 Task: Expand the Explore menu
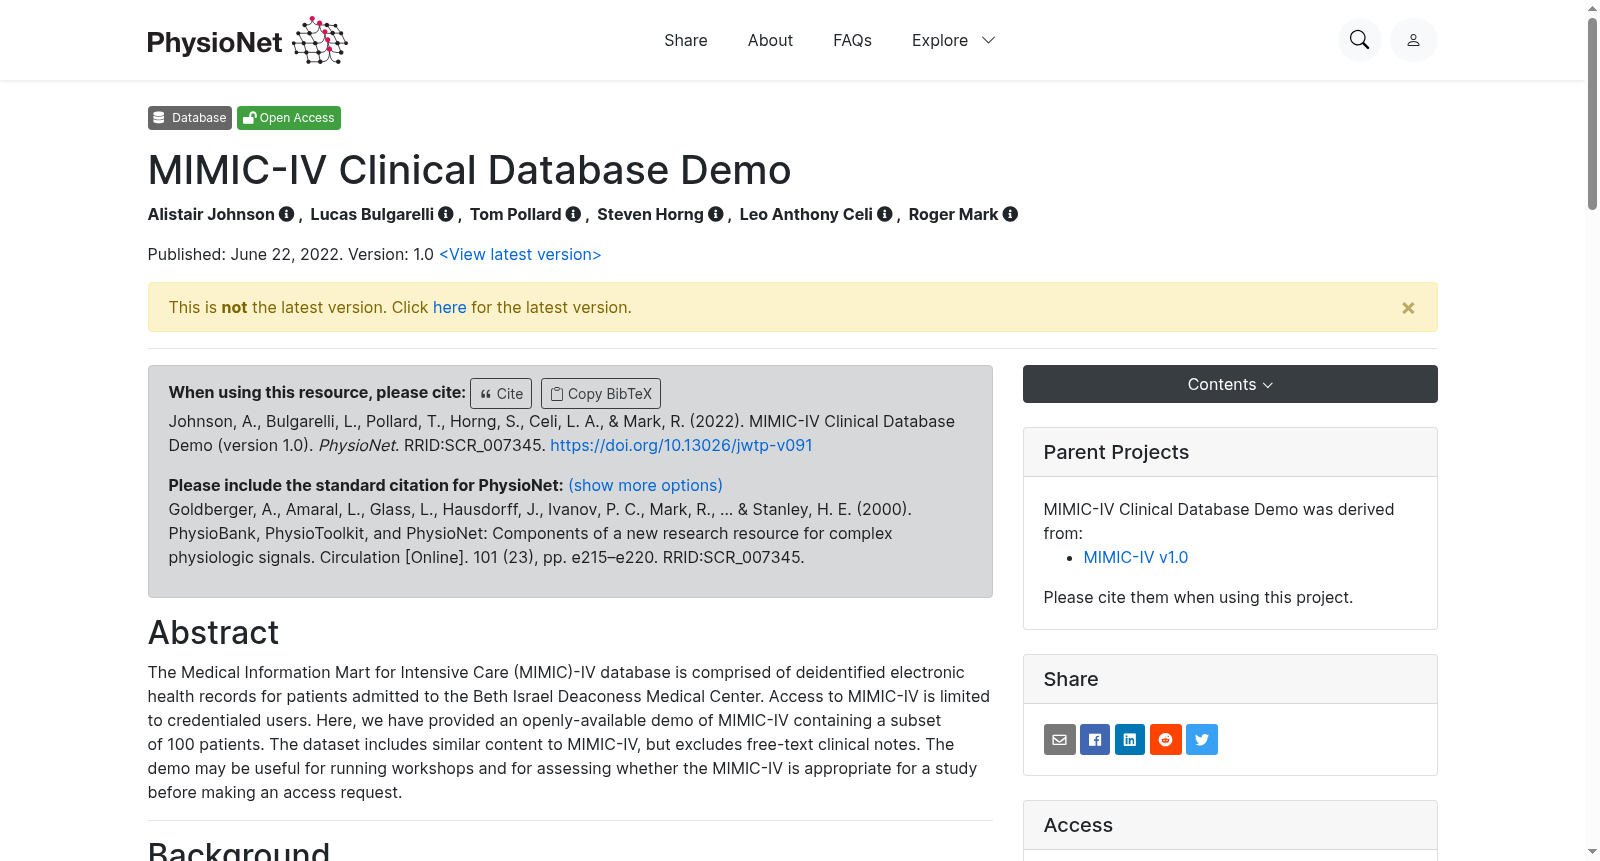click(x=953, y=40)
